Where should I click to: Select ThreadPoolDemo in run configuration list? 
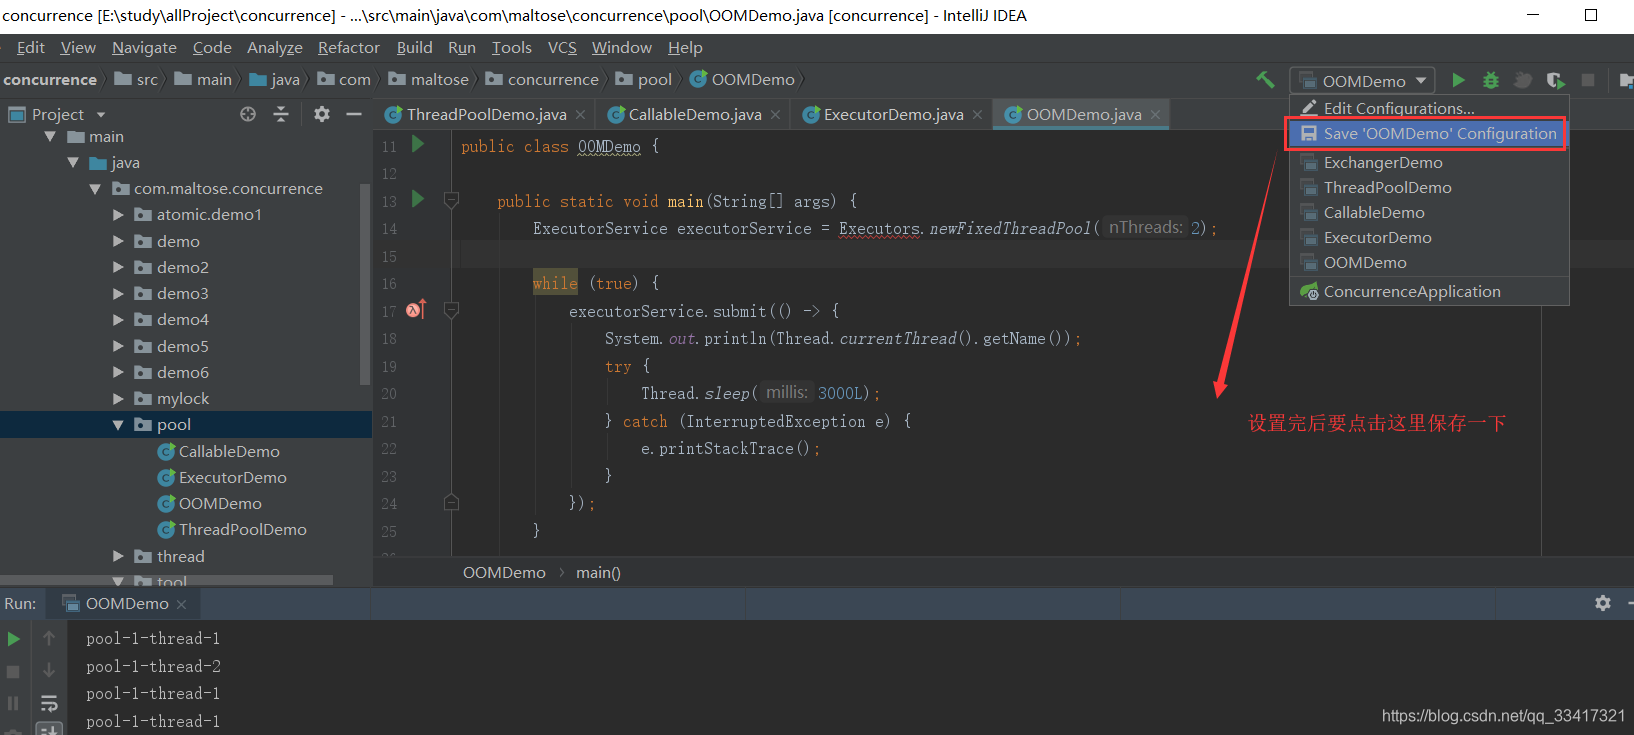pyautogui.click(x=1429, y=187)
